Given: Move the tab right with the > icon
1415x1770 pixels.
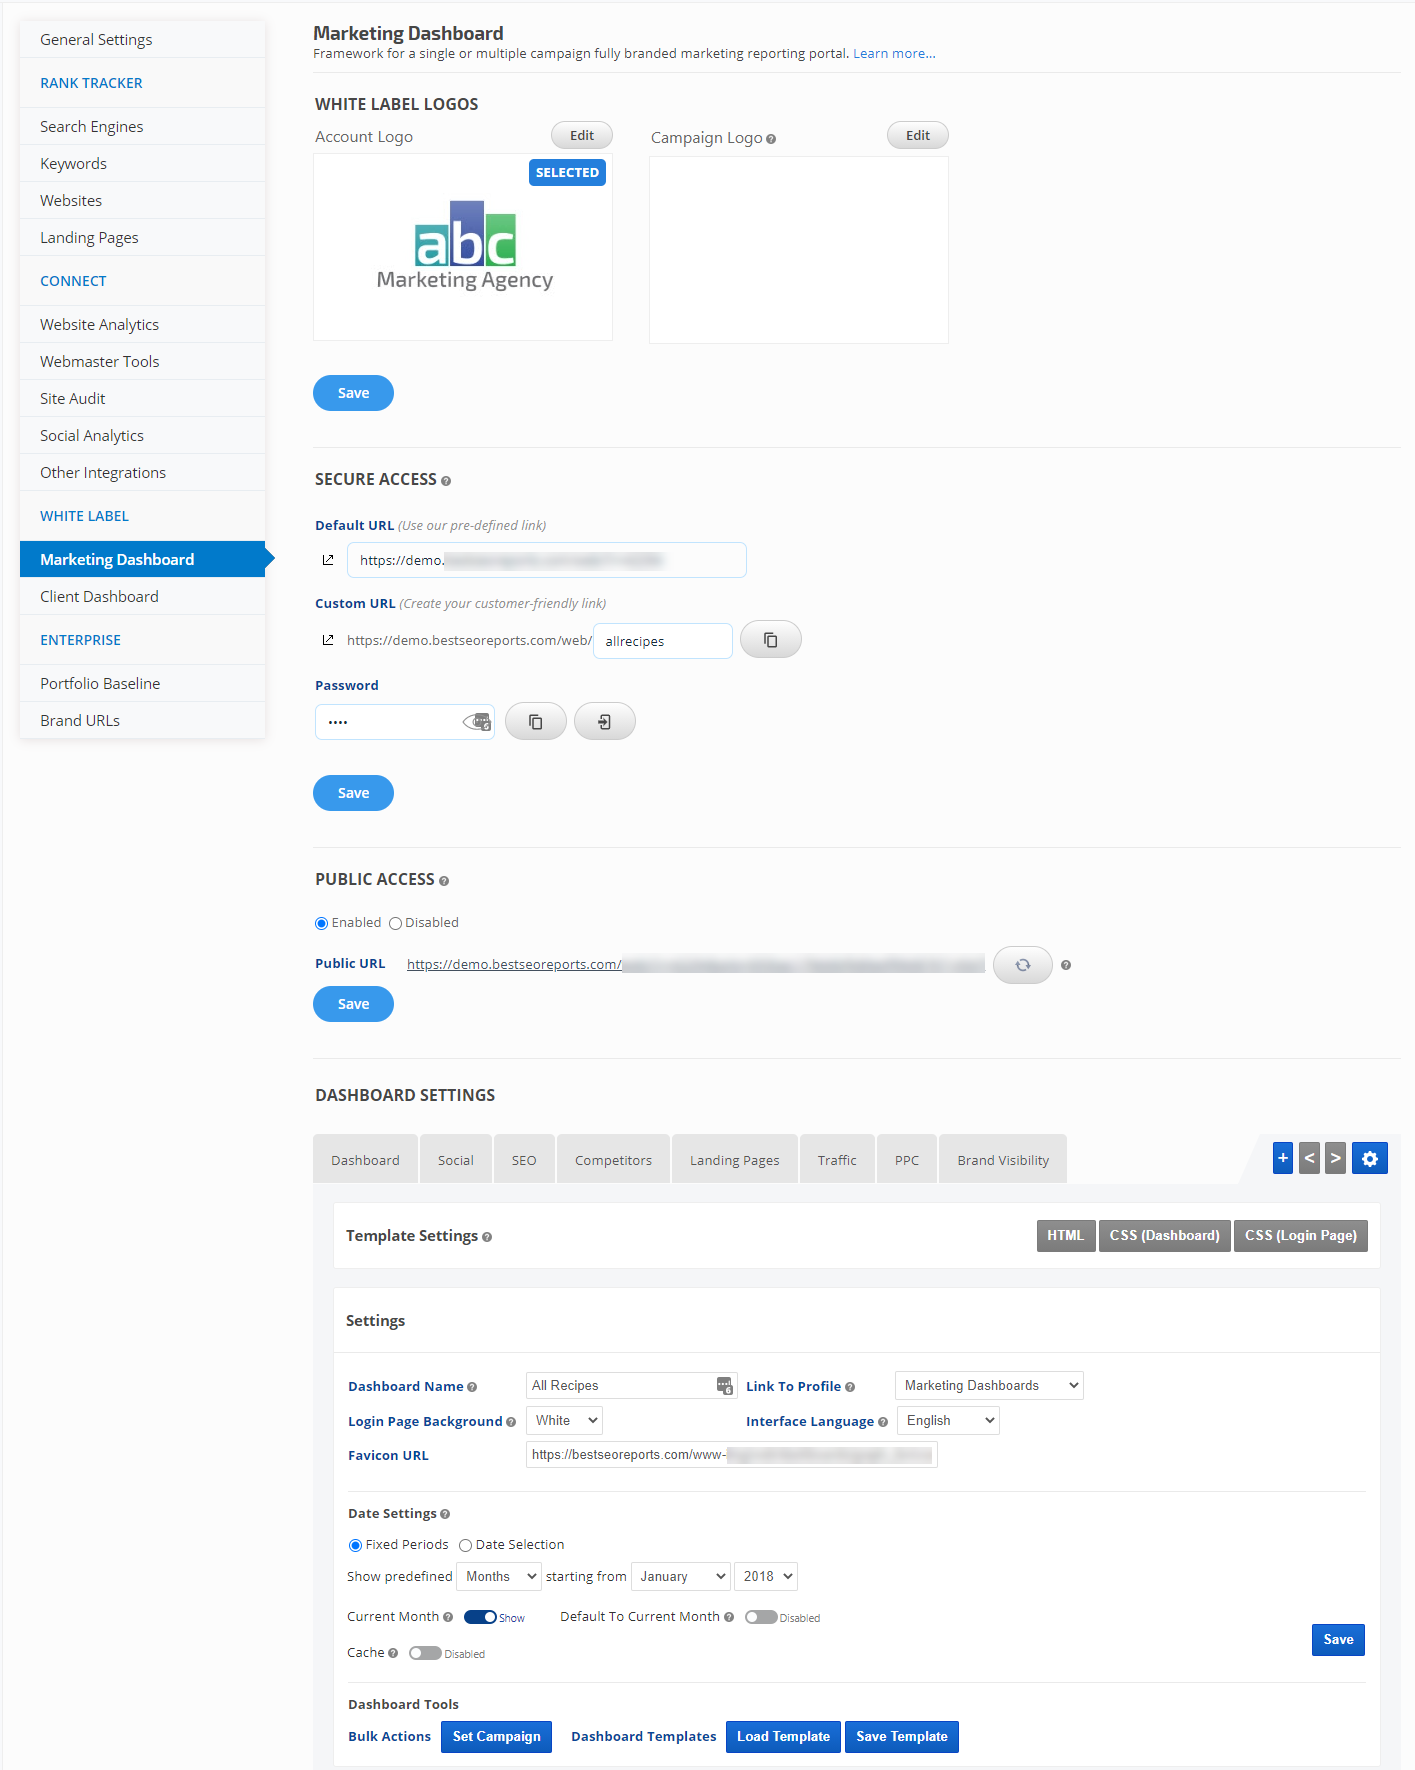Looking at the screenshot, I should click(x=1336, y=1158).
